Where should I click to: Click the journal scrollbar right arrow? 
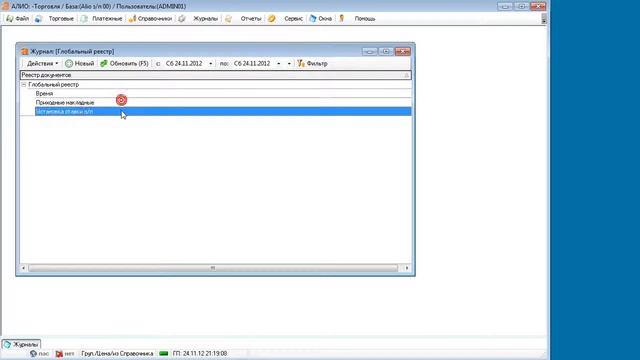pyautogui.click(x=407, y=268)
